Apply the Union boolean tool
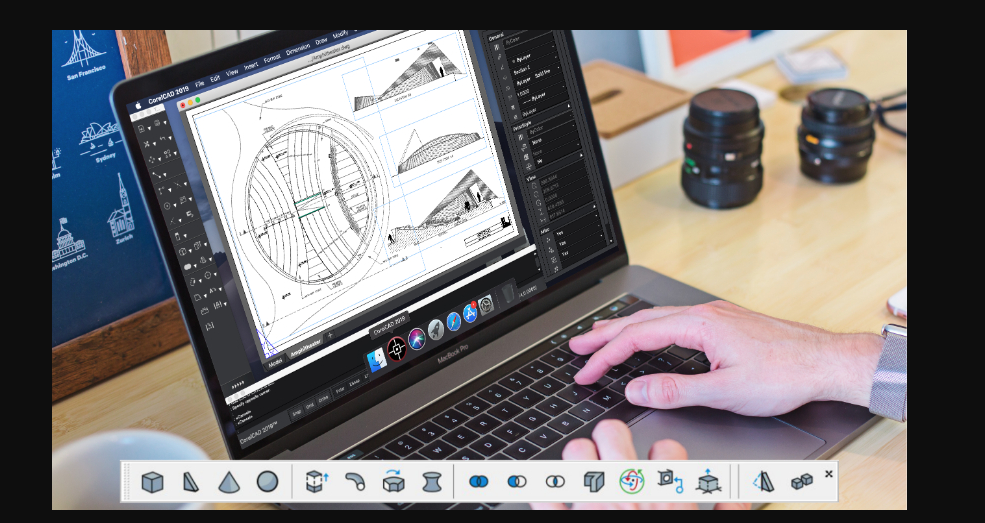The width and height of the screenshot is (985, 523). (x=479, y=481)
